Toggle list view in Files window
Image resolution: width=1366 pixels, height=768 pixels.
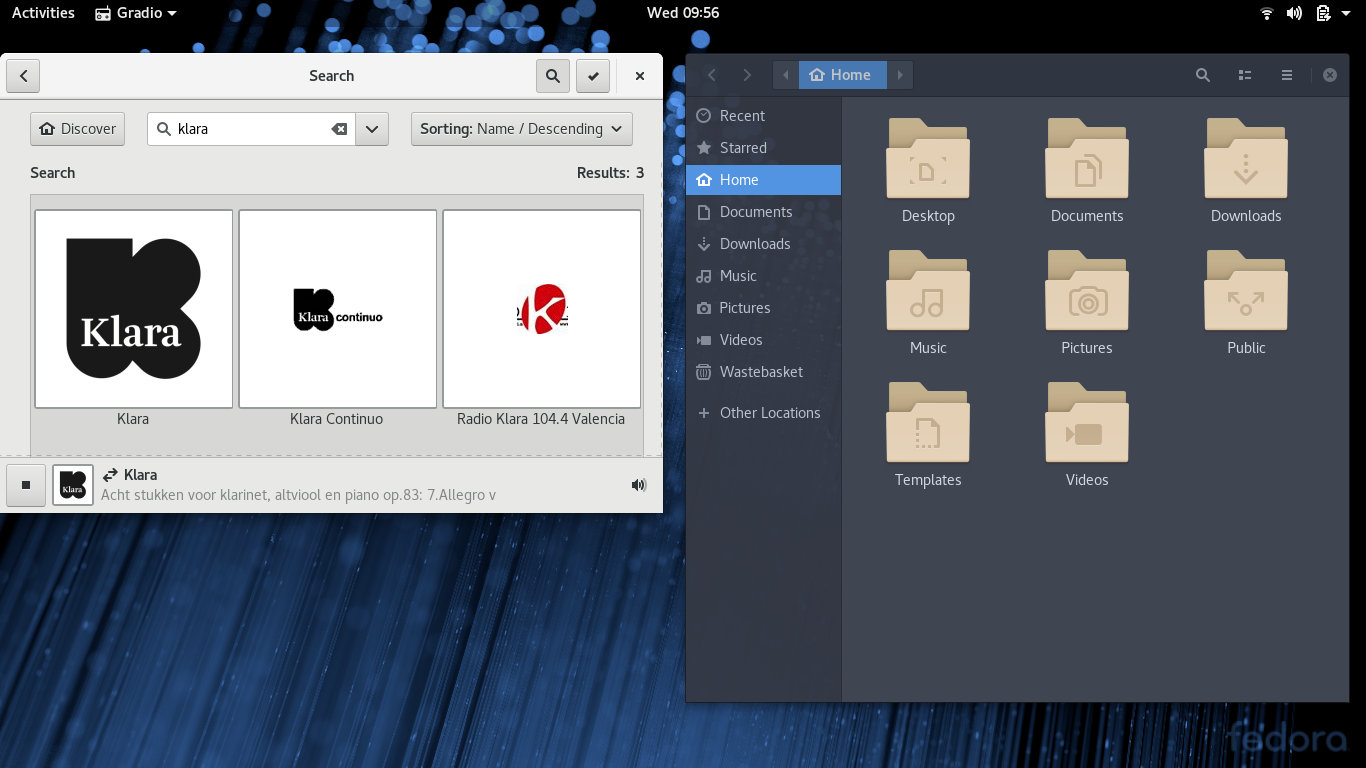[1245, 75]
